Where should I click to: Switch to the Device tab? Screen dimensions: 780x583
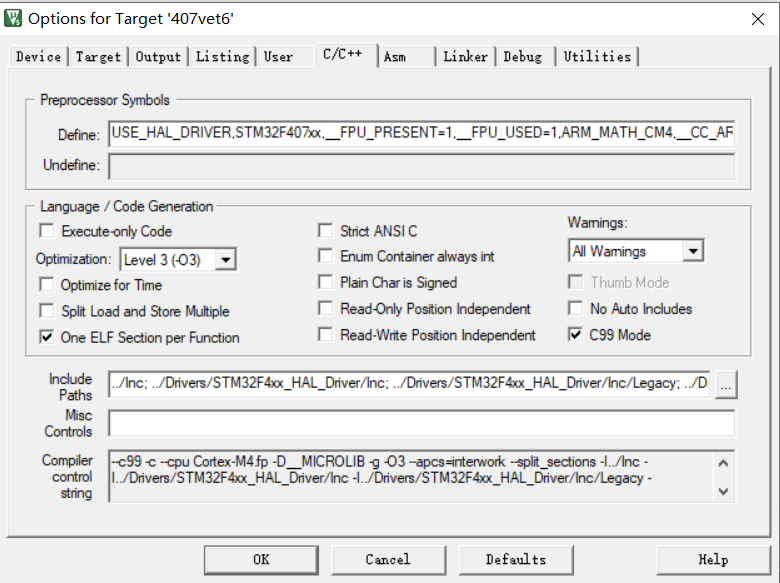pyautogui.click(x=38, y=57)
